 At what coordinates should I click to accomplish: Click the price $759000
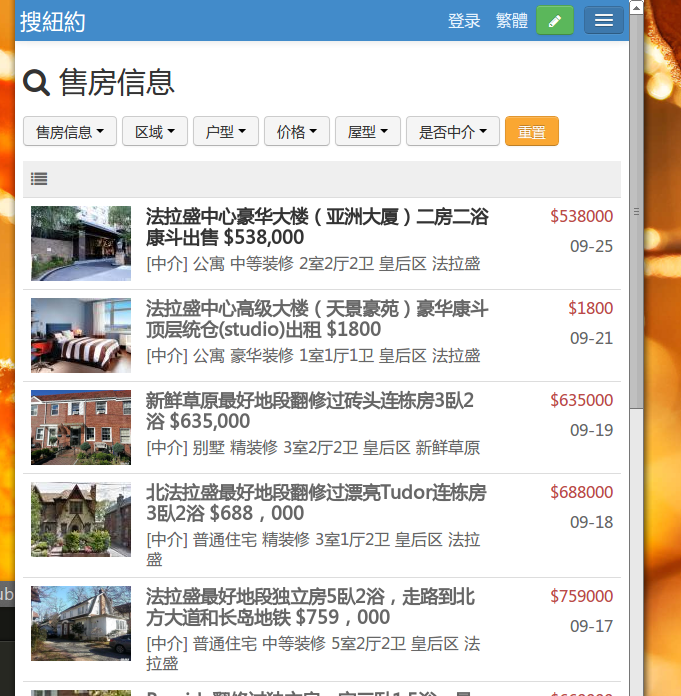[x=582, y=596]
